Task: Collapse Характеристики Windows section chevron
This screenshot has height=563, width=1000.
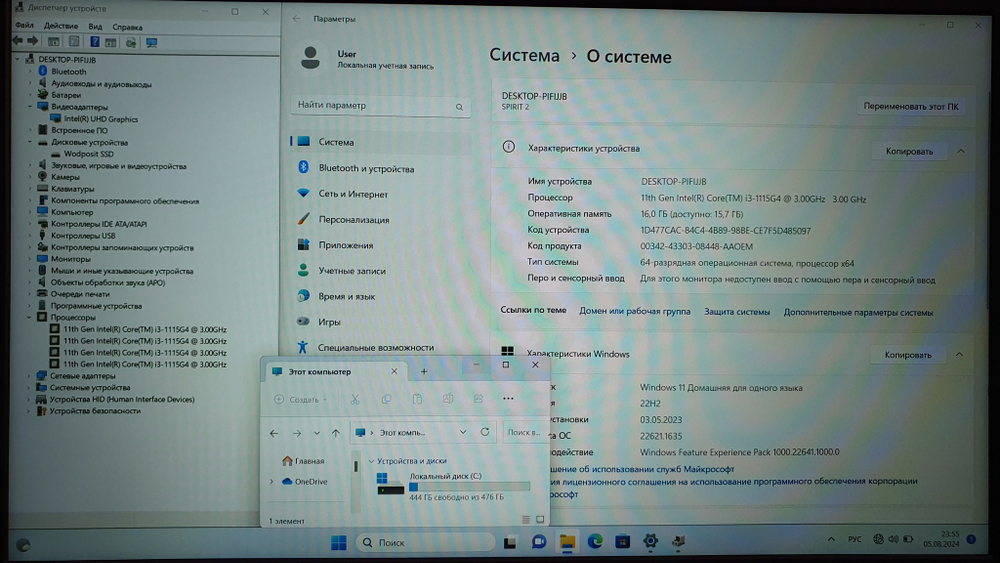Action: (959, 355)
